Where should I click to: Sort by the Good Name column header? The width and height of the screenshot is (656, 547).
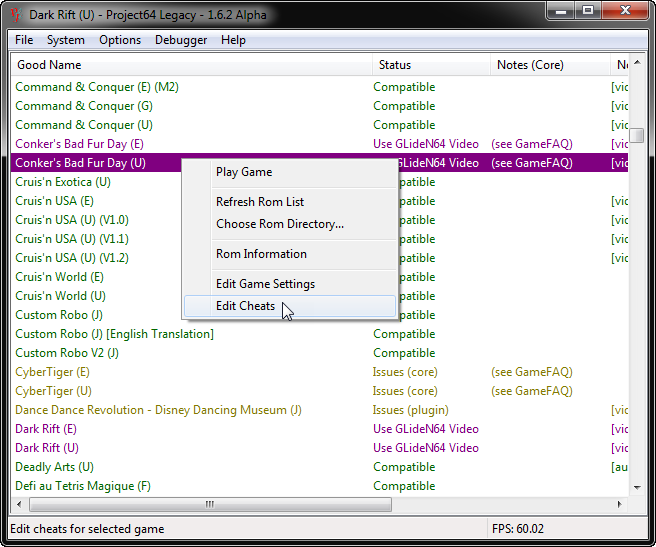point(192,65)
